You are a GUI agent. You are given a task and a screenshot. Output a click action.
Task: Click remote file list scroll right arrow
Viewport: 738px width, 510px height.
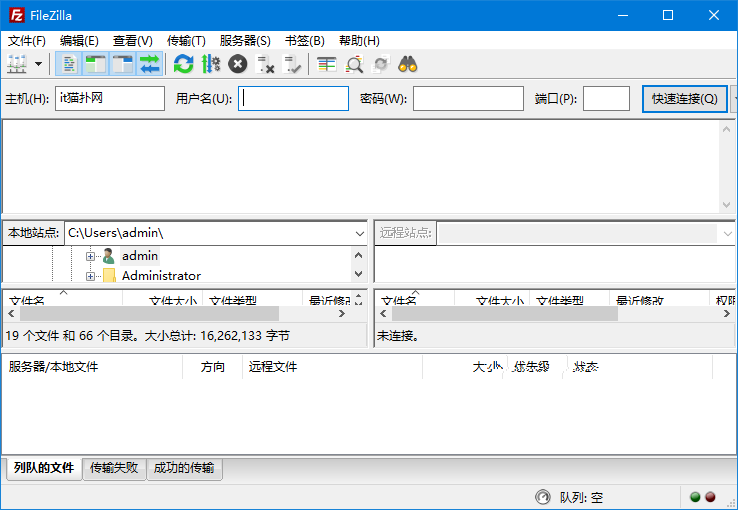727,314
